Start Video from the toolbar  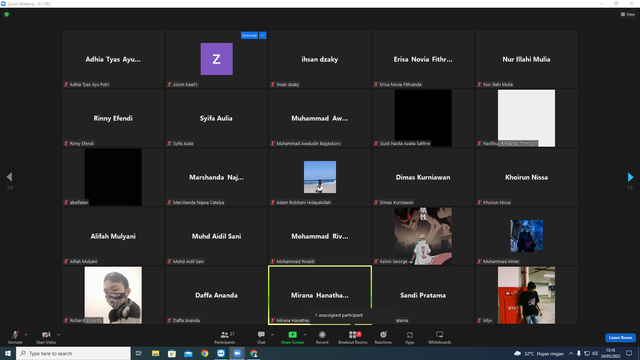click(46, 337)
